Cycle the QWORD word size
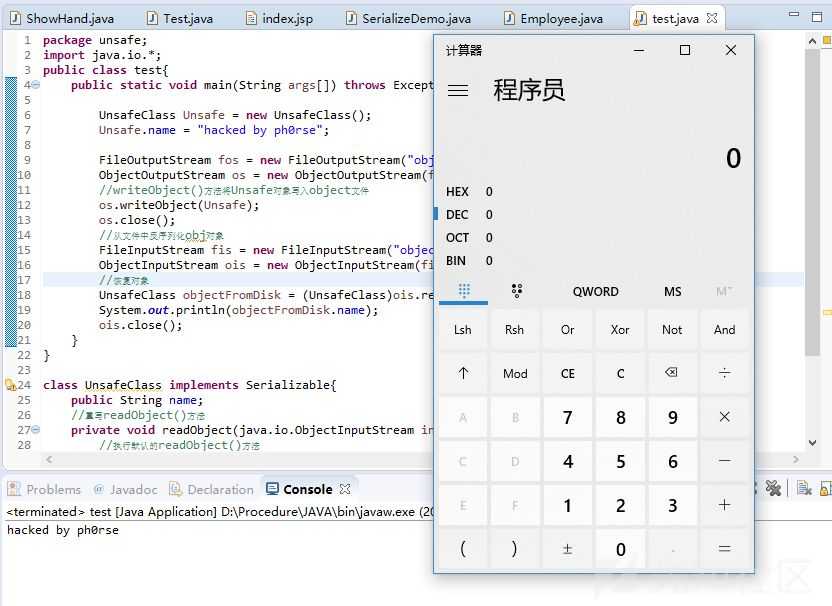This screenshot has width=832, height=606. coord(595,291)
